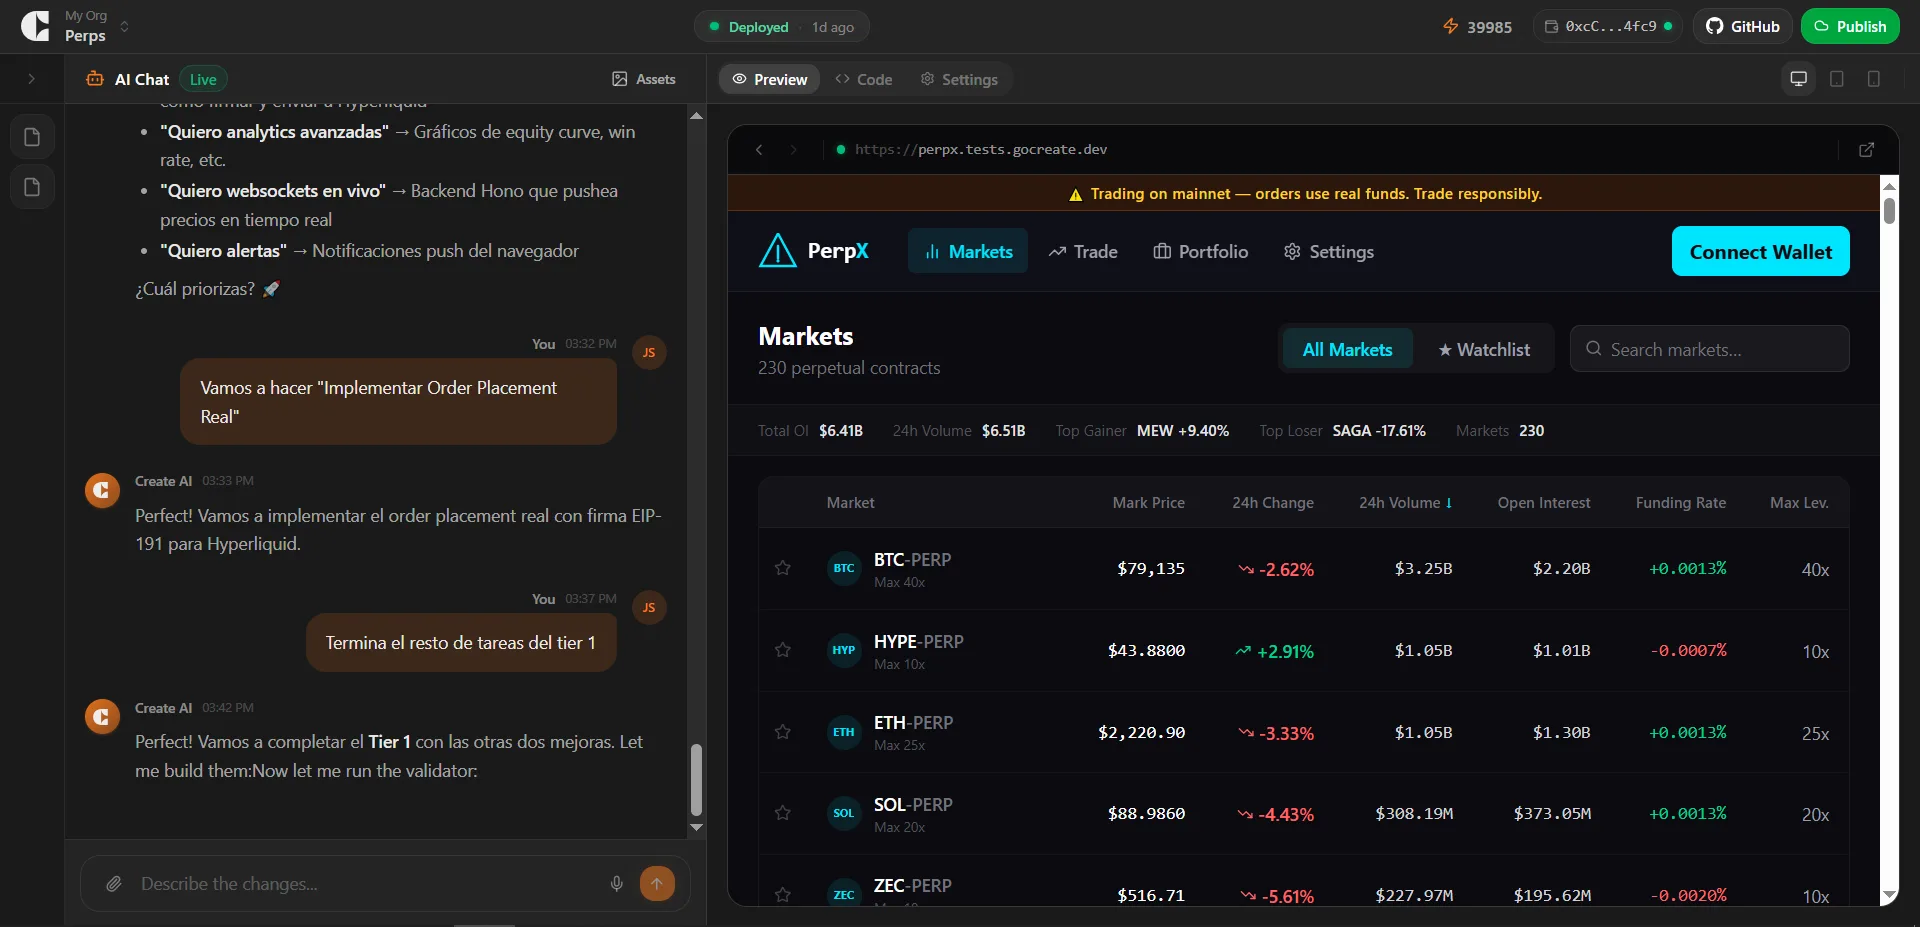Click the PerpX logo
The height and width of the screenshot is (927, 1920).
(x=814, y=251)
